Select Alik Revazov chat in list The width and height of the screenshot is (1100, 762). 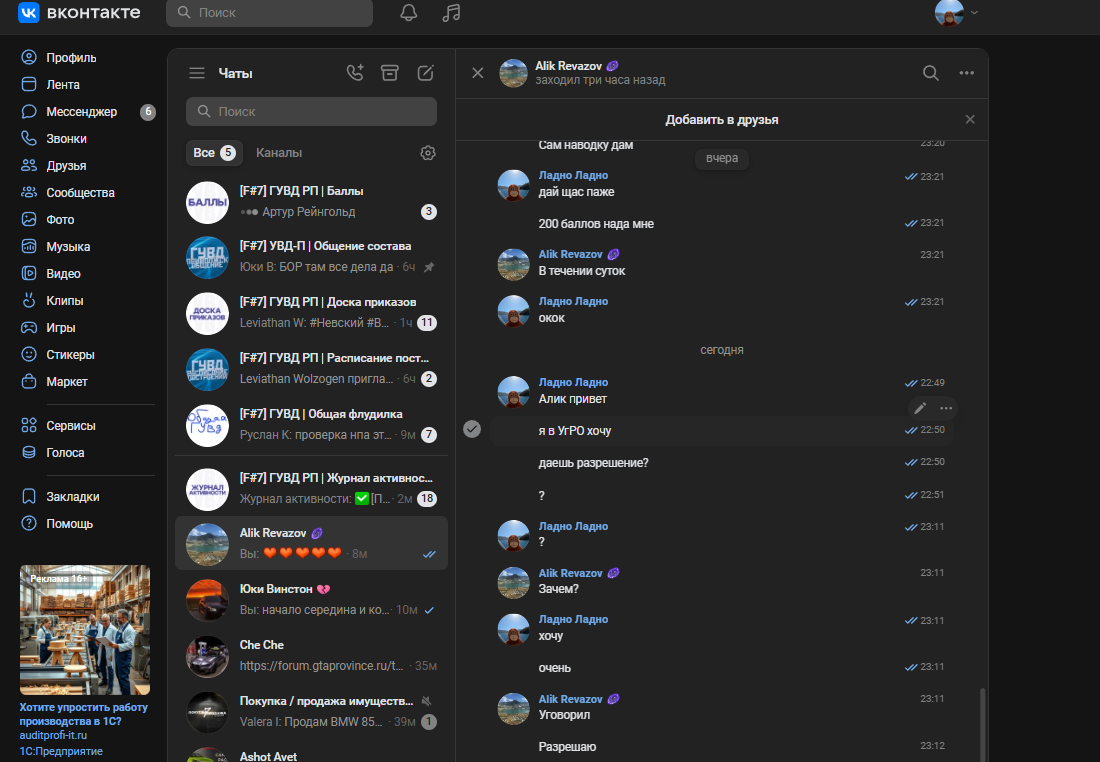pos(311,544)
